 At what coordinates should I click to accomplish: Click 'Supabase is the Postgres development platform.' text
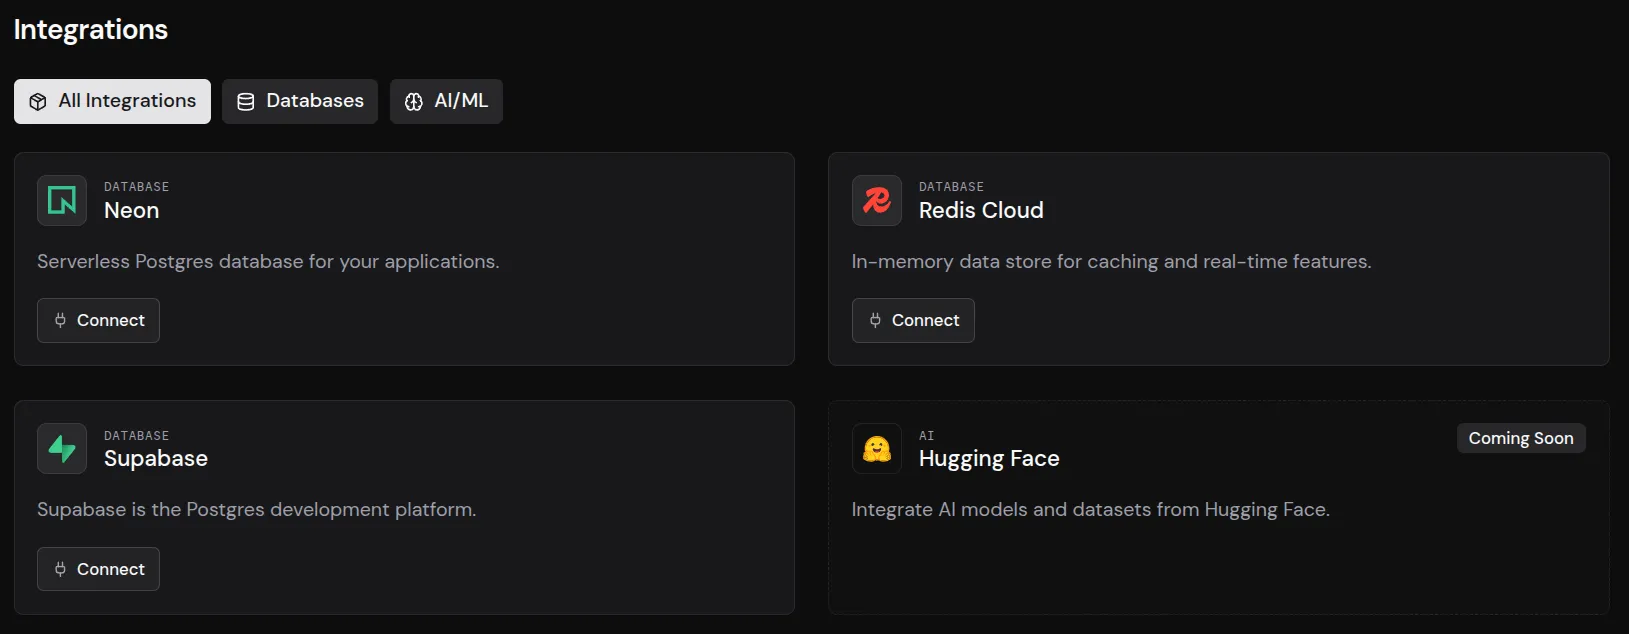click(x=257, y=509)
